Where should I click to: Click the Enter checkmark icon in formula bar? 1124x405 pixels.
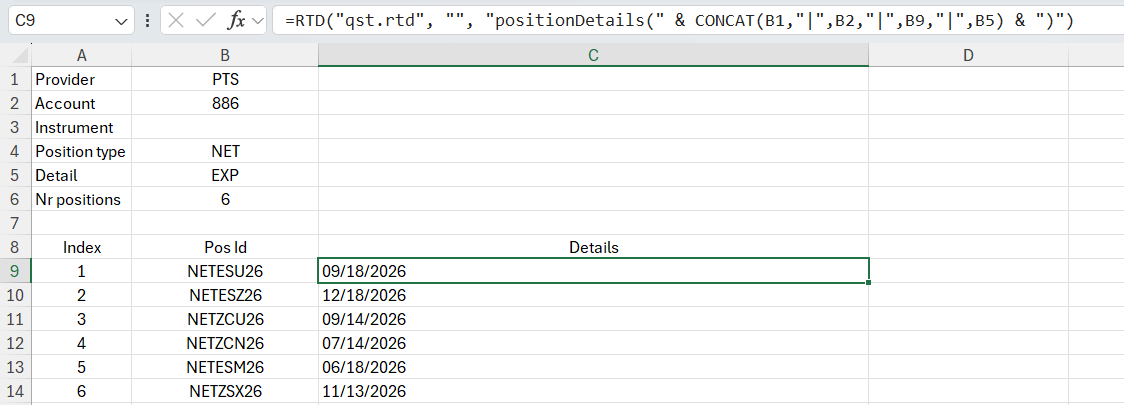point(206,21)
